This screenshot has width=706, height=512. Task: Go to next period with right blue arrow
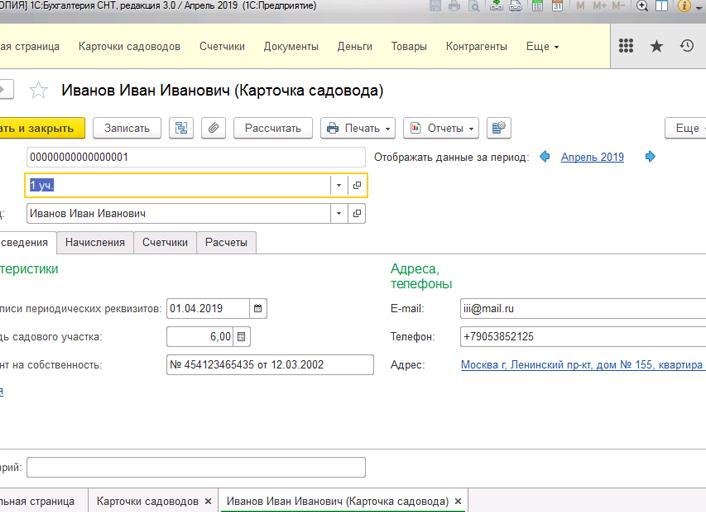click(650, 156)
